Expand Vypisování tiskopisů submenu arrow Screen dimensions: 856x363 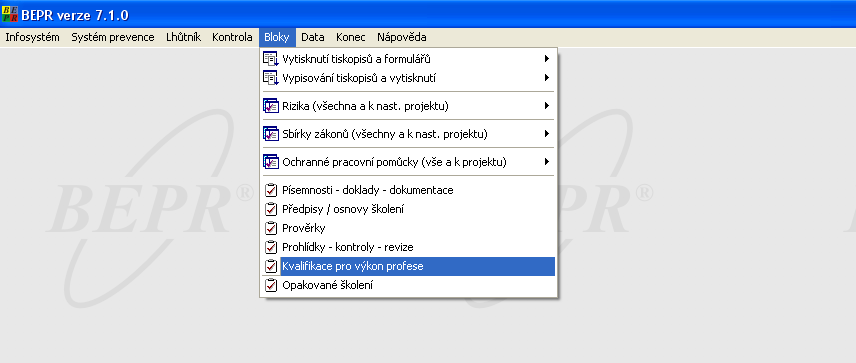point(546,78)
